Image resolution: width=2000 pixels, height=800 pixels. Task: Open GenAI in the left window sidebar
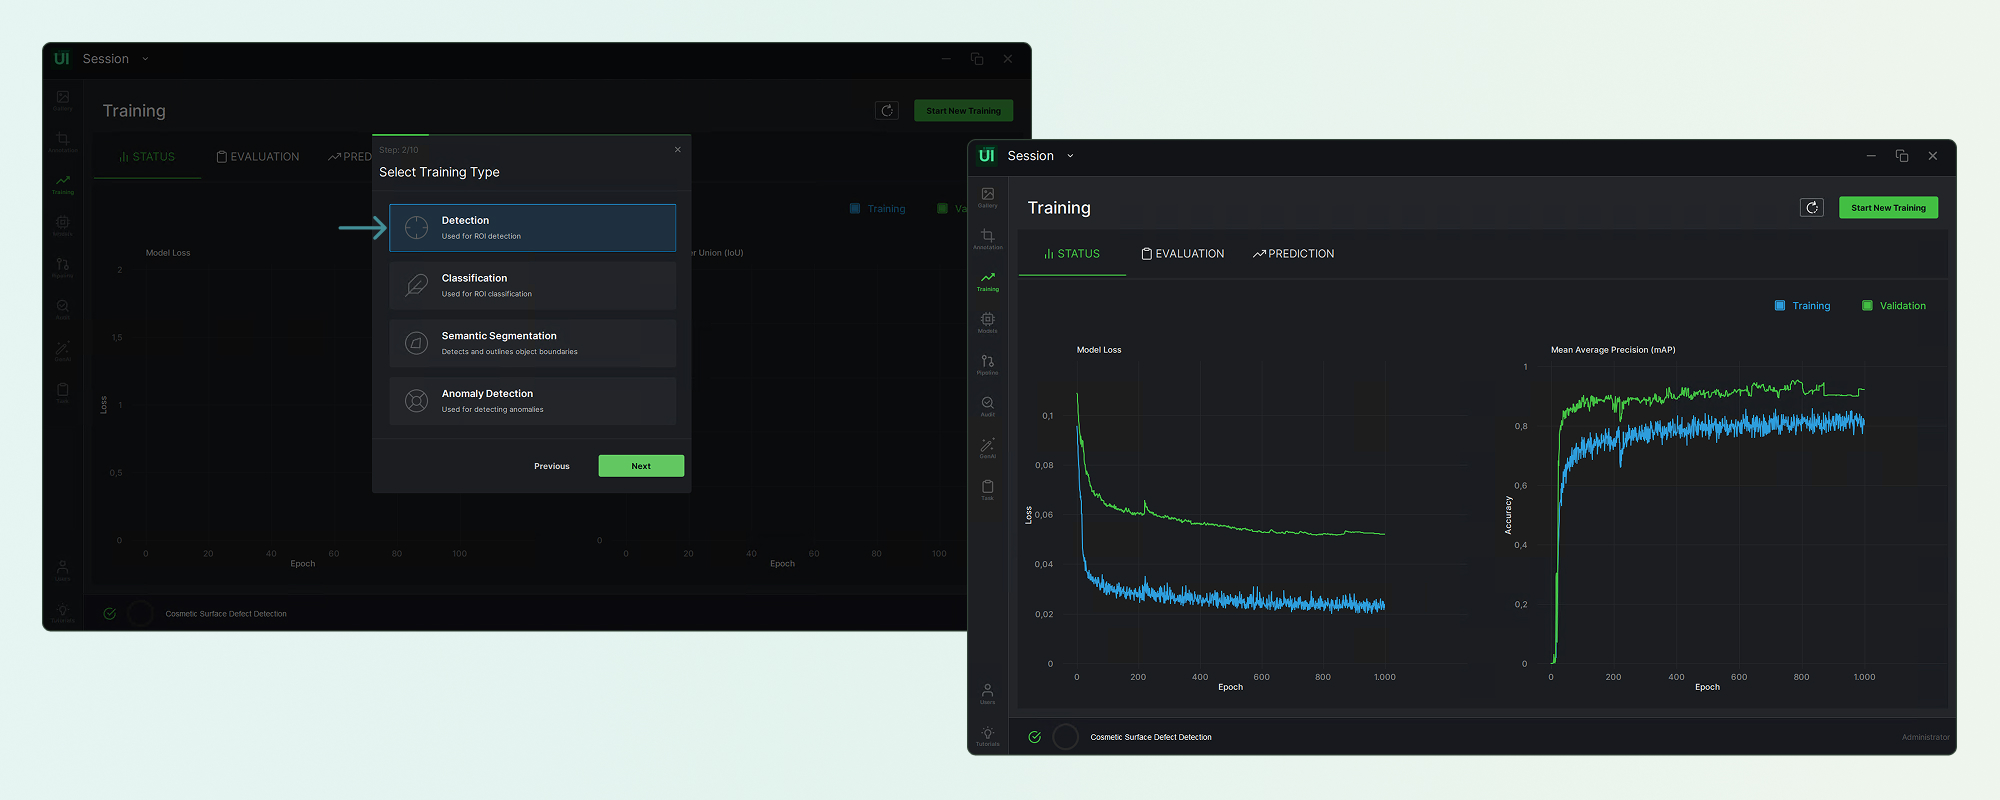point(62,351)
